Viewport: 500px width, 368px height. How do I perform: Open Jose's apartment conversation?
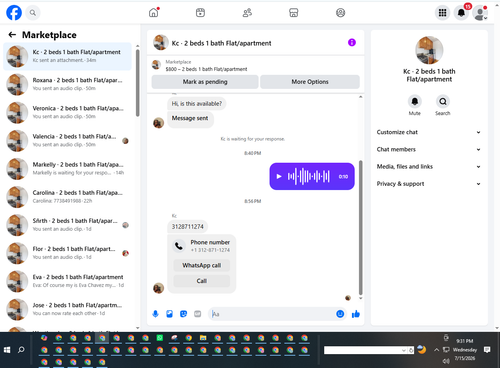tap(67, 309)
